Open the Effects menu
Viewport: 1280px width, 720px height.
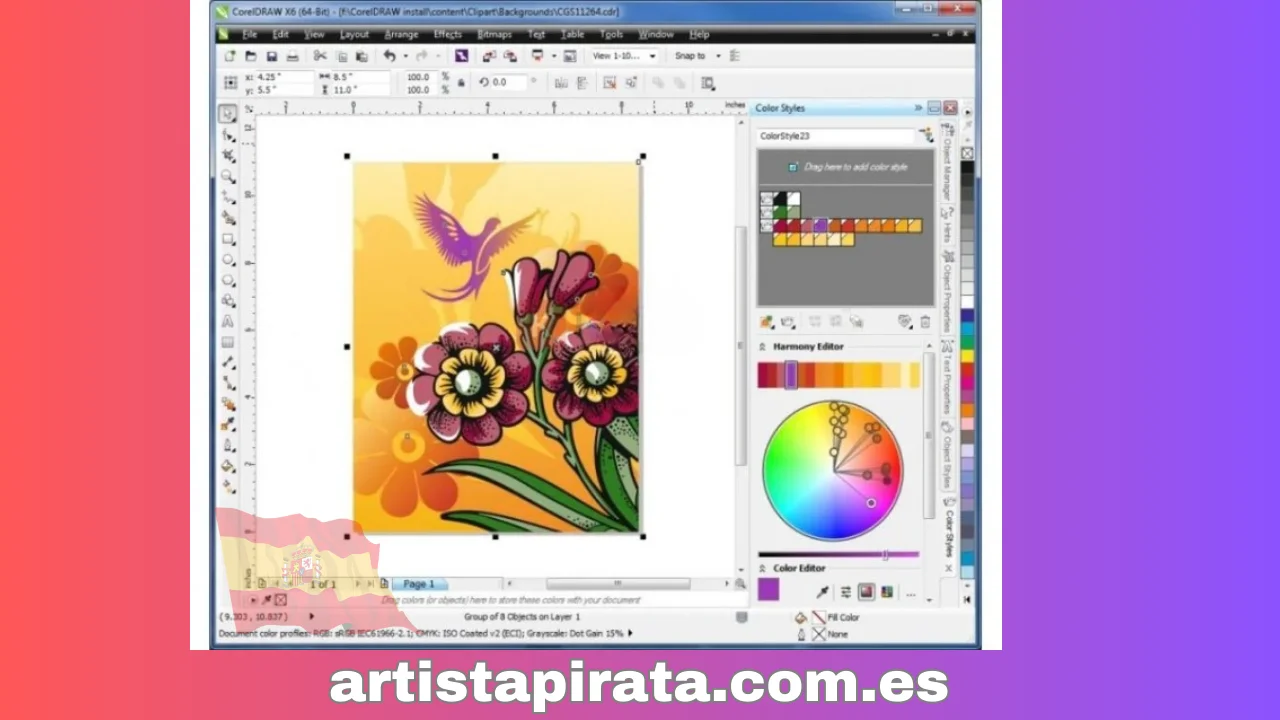tap(447, 34)
